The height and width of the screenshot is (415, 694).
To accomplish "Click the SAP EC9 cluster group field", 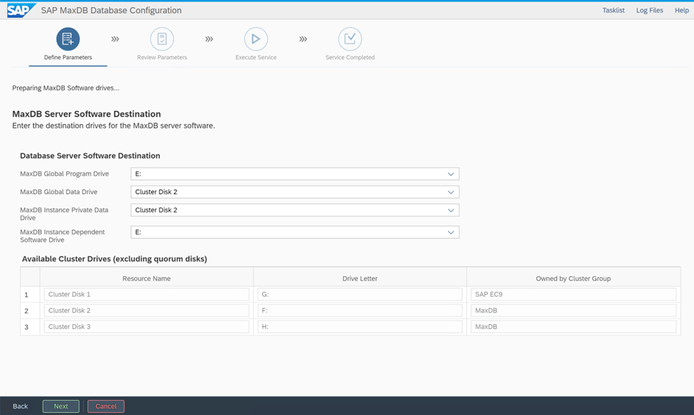I will click(574, 294).
